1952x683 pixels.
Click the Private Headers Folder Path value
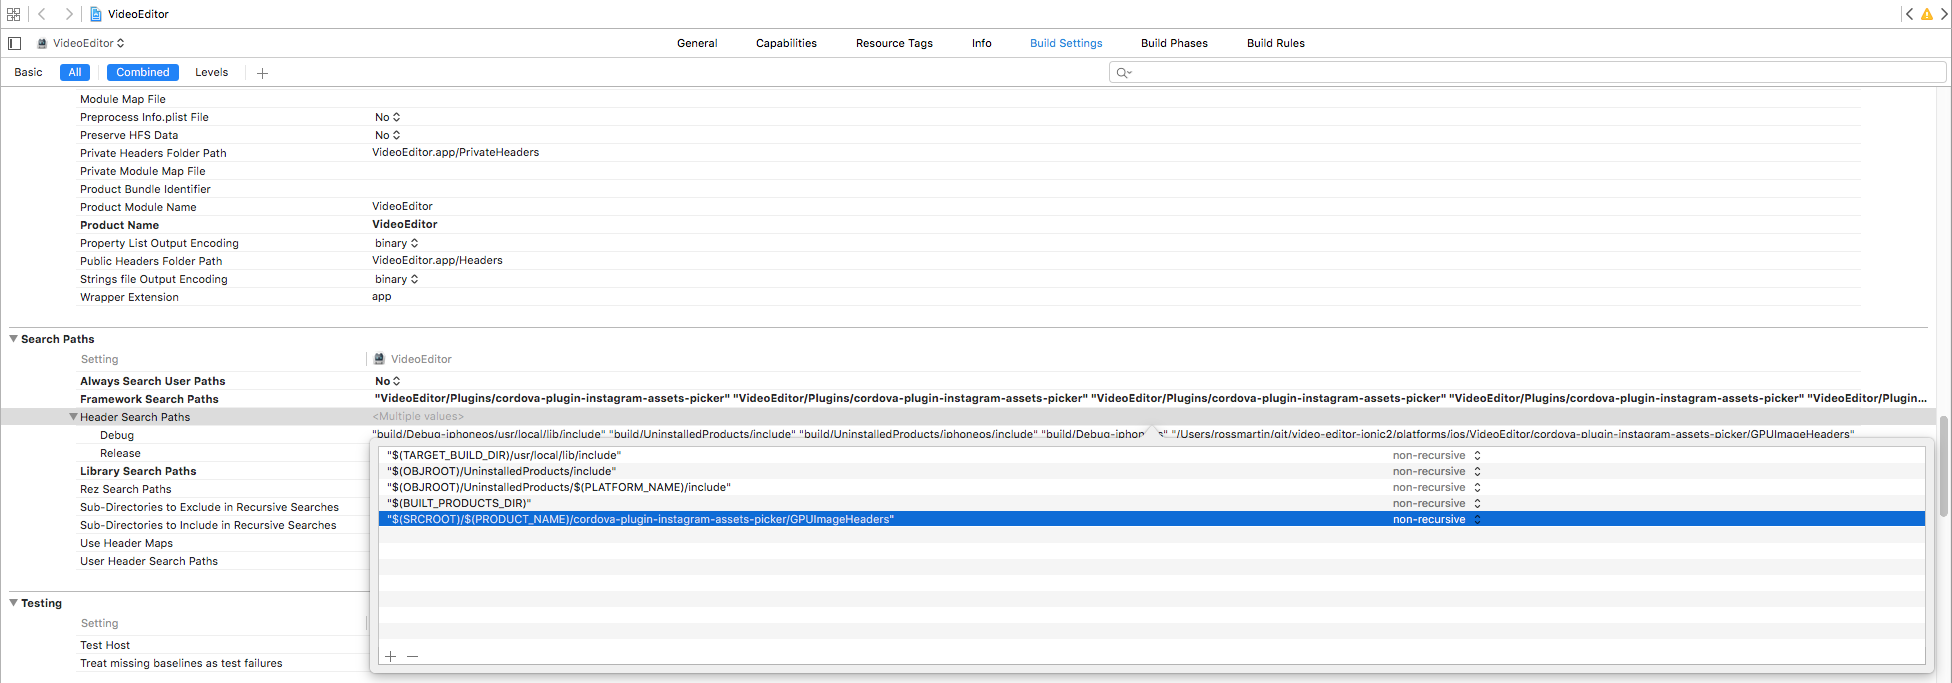[455, 152]
